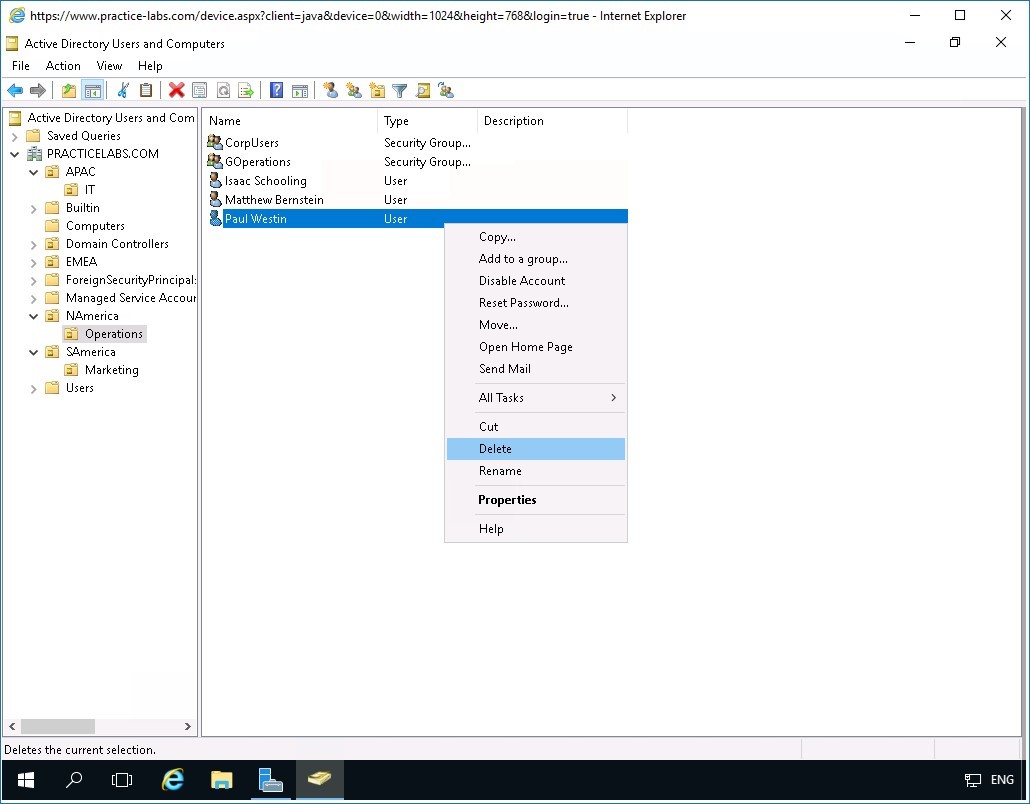Open File Explorer from the taskbar
The width and height of the screenshot is (1030, 804).
pyautogui.click(x=221, y=780)
